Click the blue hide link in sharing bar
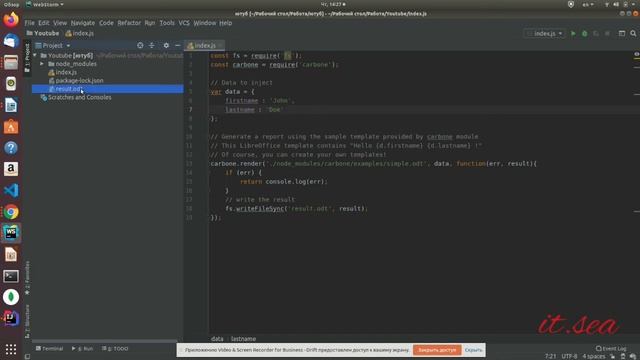The height and width of the screenshot is (360, 640). (473, 350)
